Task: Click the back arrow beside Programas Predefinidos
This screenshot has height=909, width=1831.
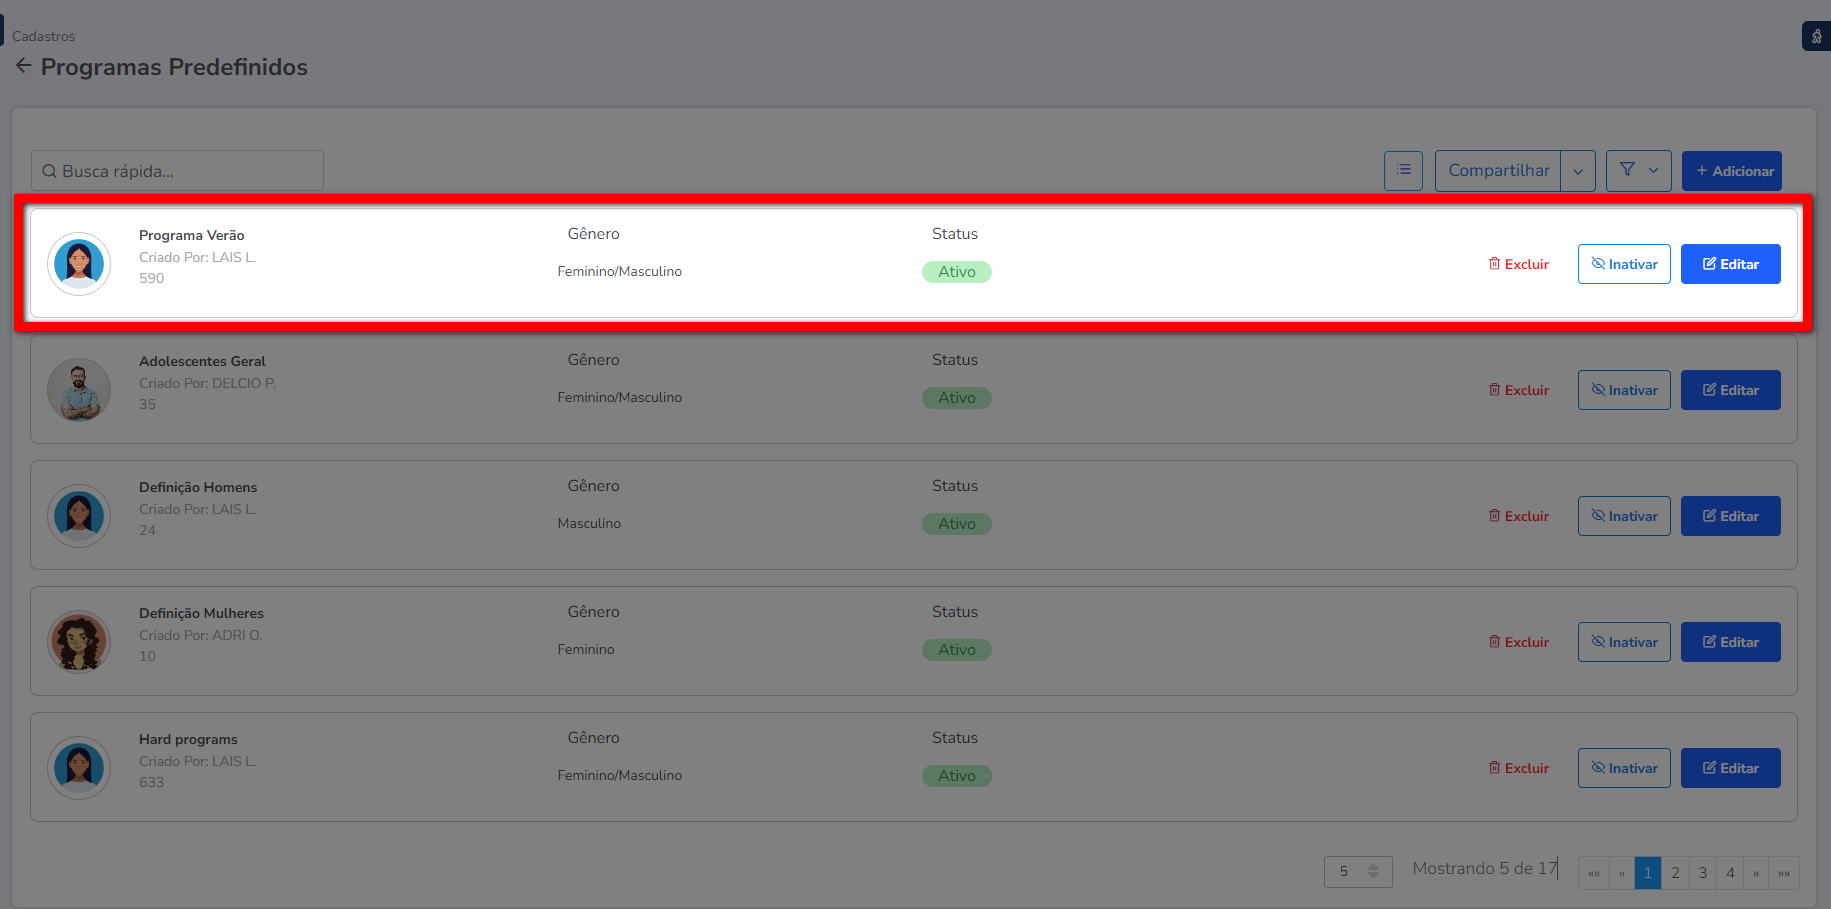Action: point(23,66)
